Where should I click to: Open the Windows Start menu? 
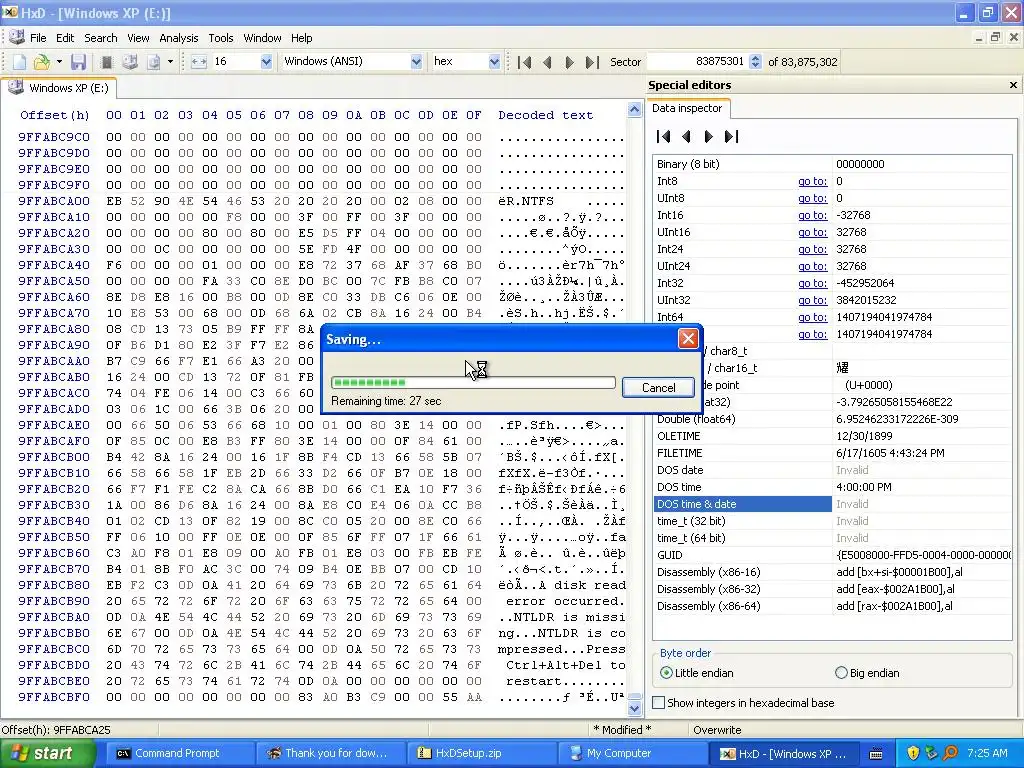[47, 754]
